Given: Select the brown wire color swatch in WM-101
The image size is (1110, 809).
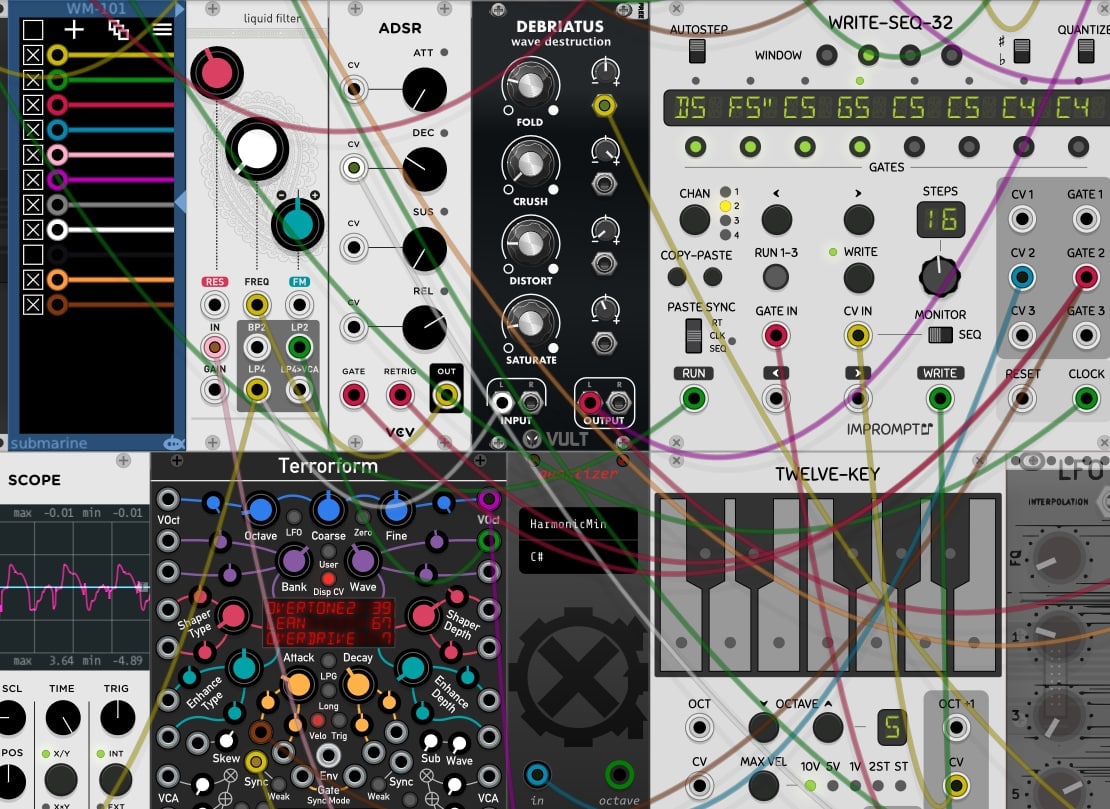Looking at the screenshot, I should pyautogui.click(x=57, y=304).
